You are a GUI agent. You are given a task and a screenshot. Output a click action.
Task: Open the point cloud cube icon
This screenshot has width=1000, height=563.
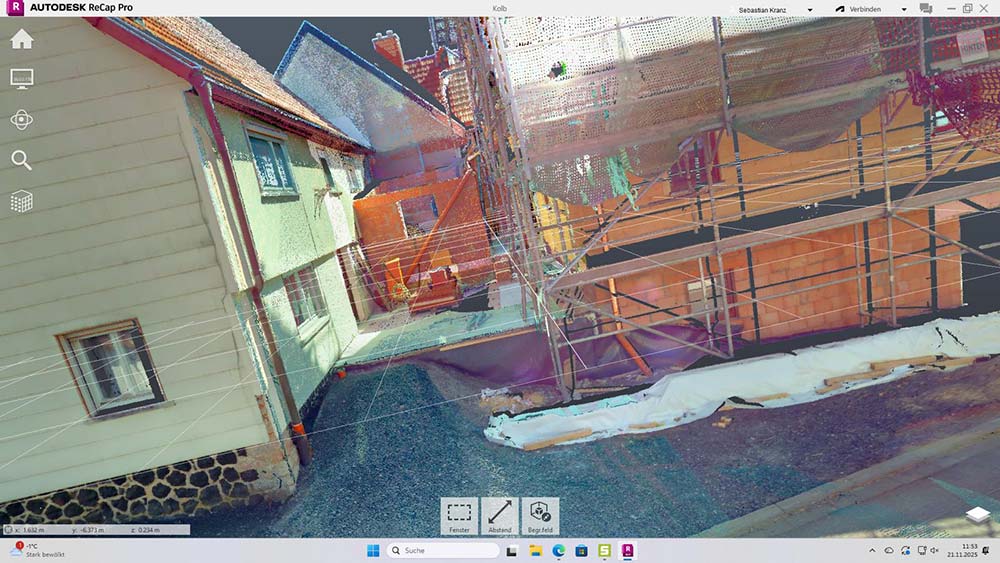click(21, 201)
